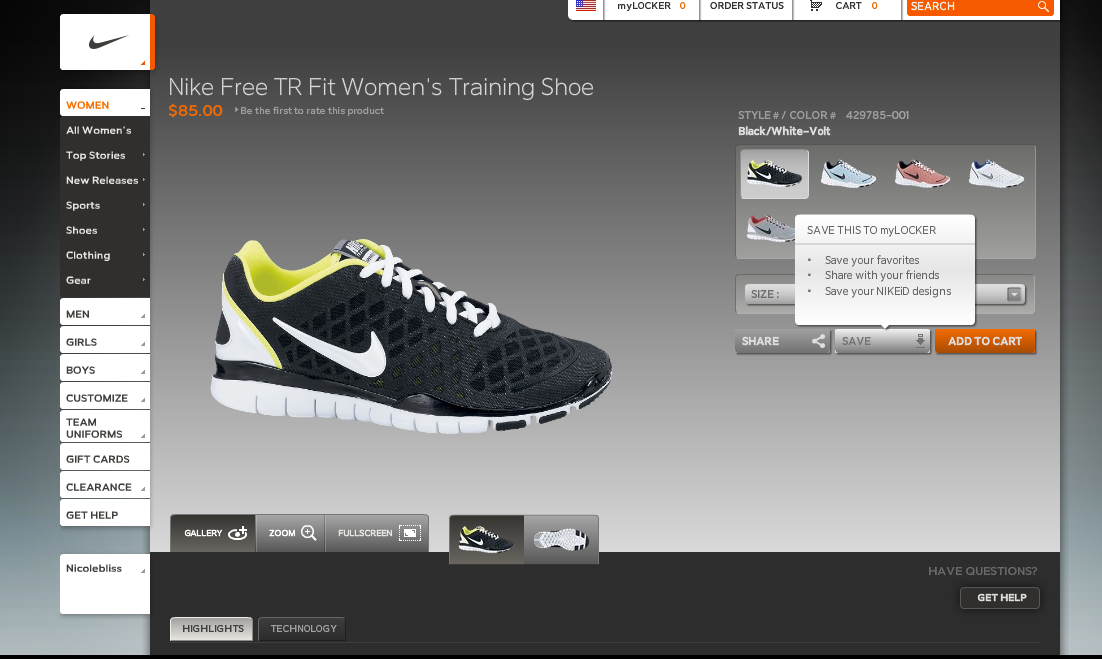Viewport: 1102px width, 659px height.
Task: Click Share with your friends tooltip text
Action: pyautogui.click(x=882, y=275)
